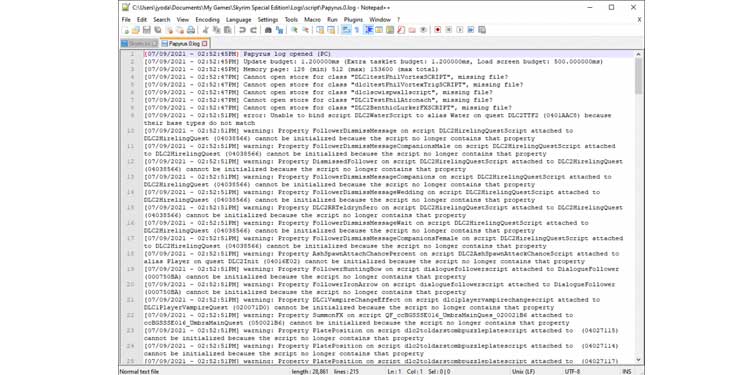The height and width of the screenshot is (375, 750).
Task: Click the vertical scrollbar down arrow
Action: [x=639, y=360]
